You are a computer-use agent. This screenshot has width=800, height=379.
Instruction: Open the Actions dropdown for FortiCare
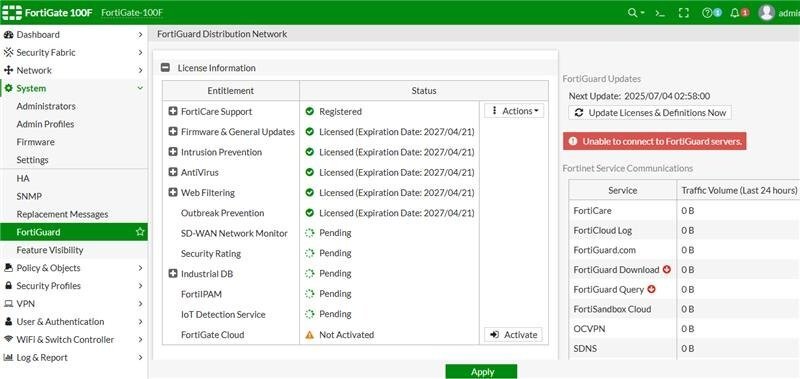tap(514, 111)
